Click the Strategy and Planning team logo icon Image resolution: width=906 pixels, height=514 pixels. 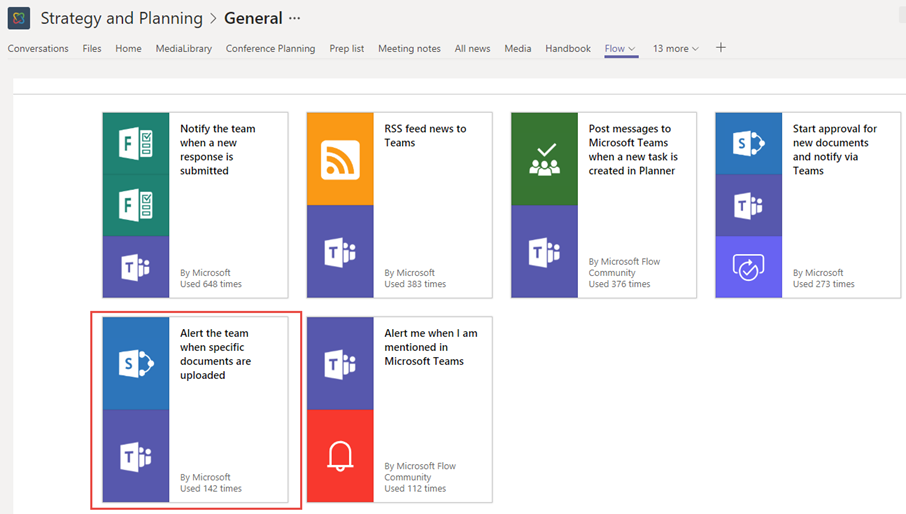tap(19, 18)
